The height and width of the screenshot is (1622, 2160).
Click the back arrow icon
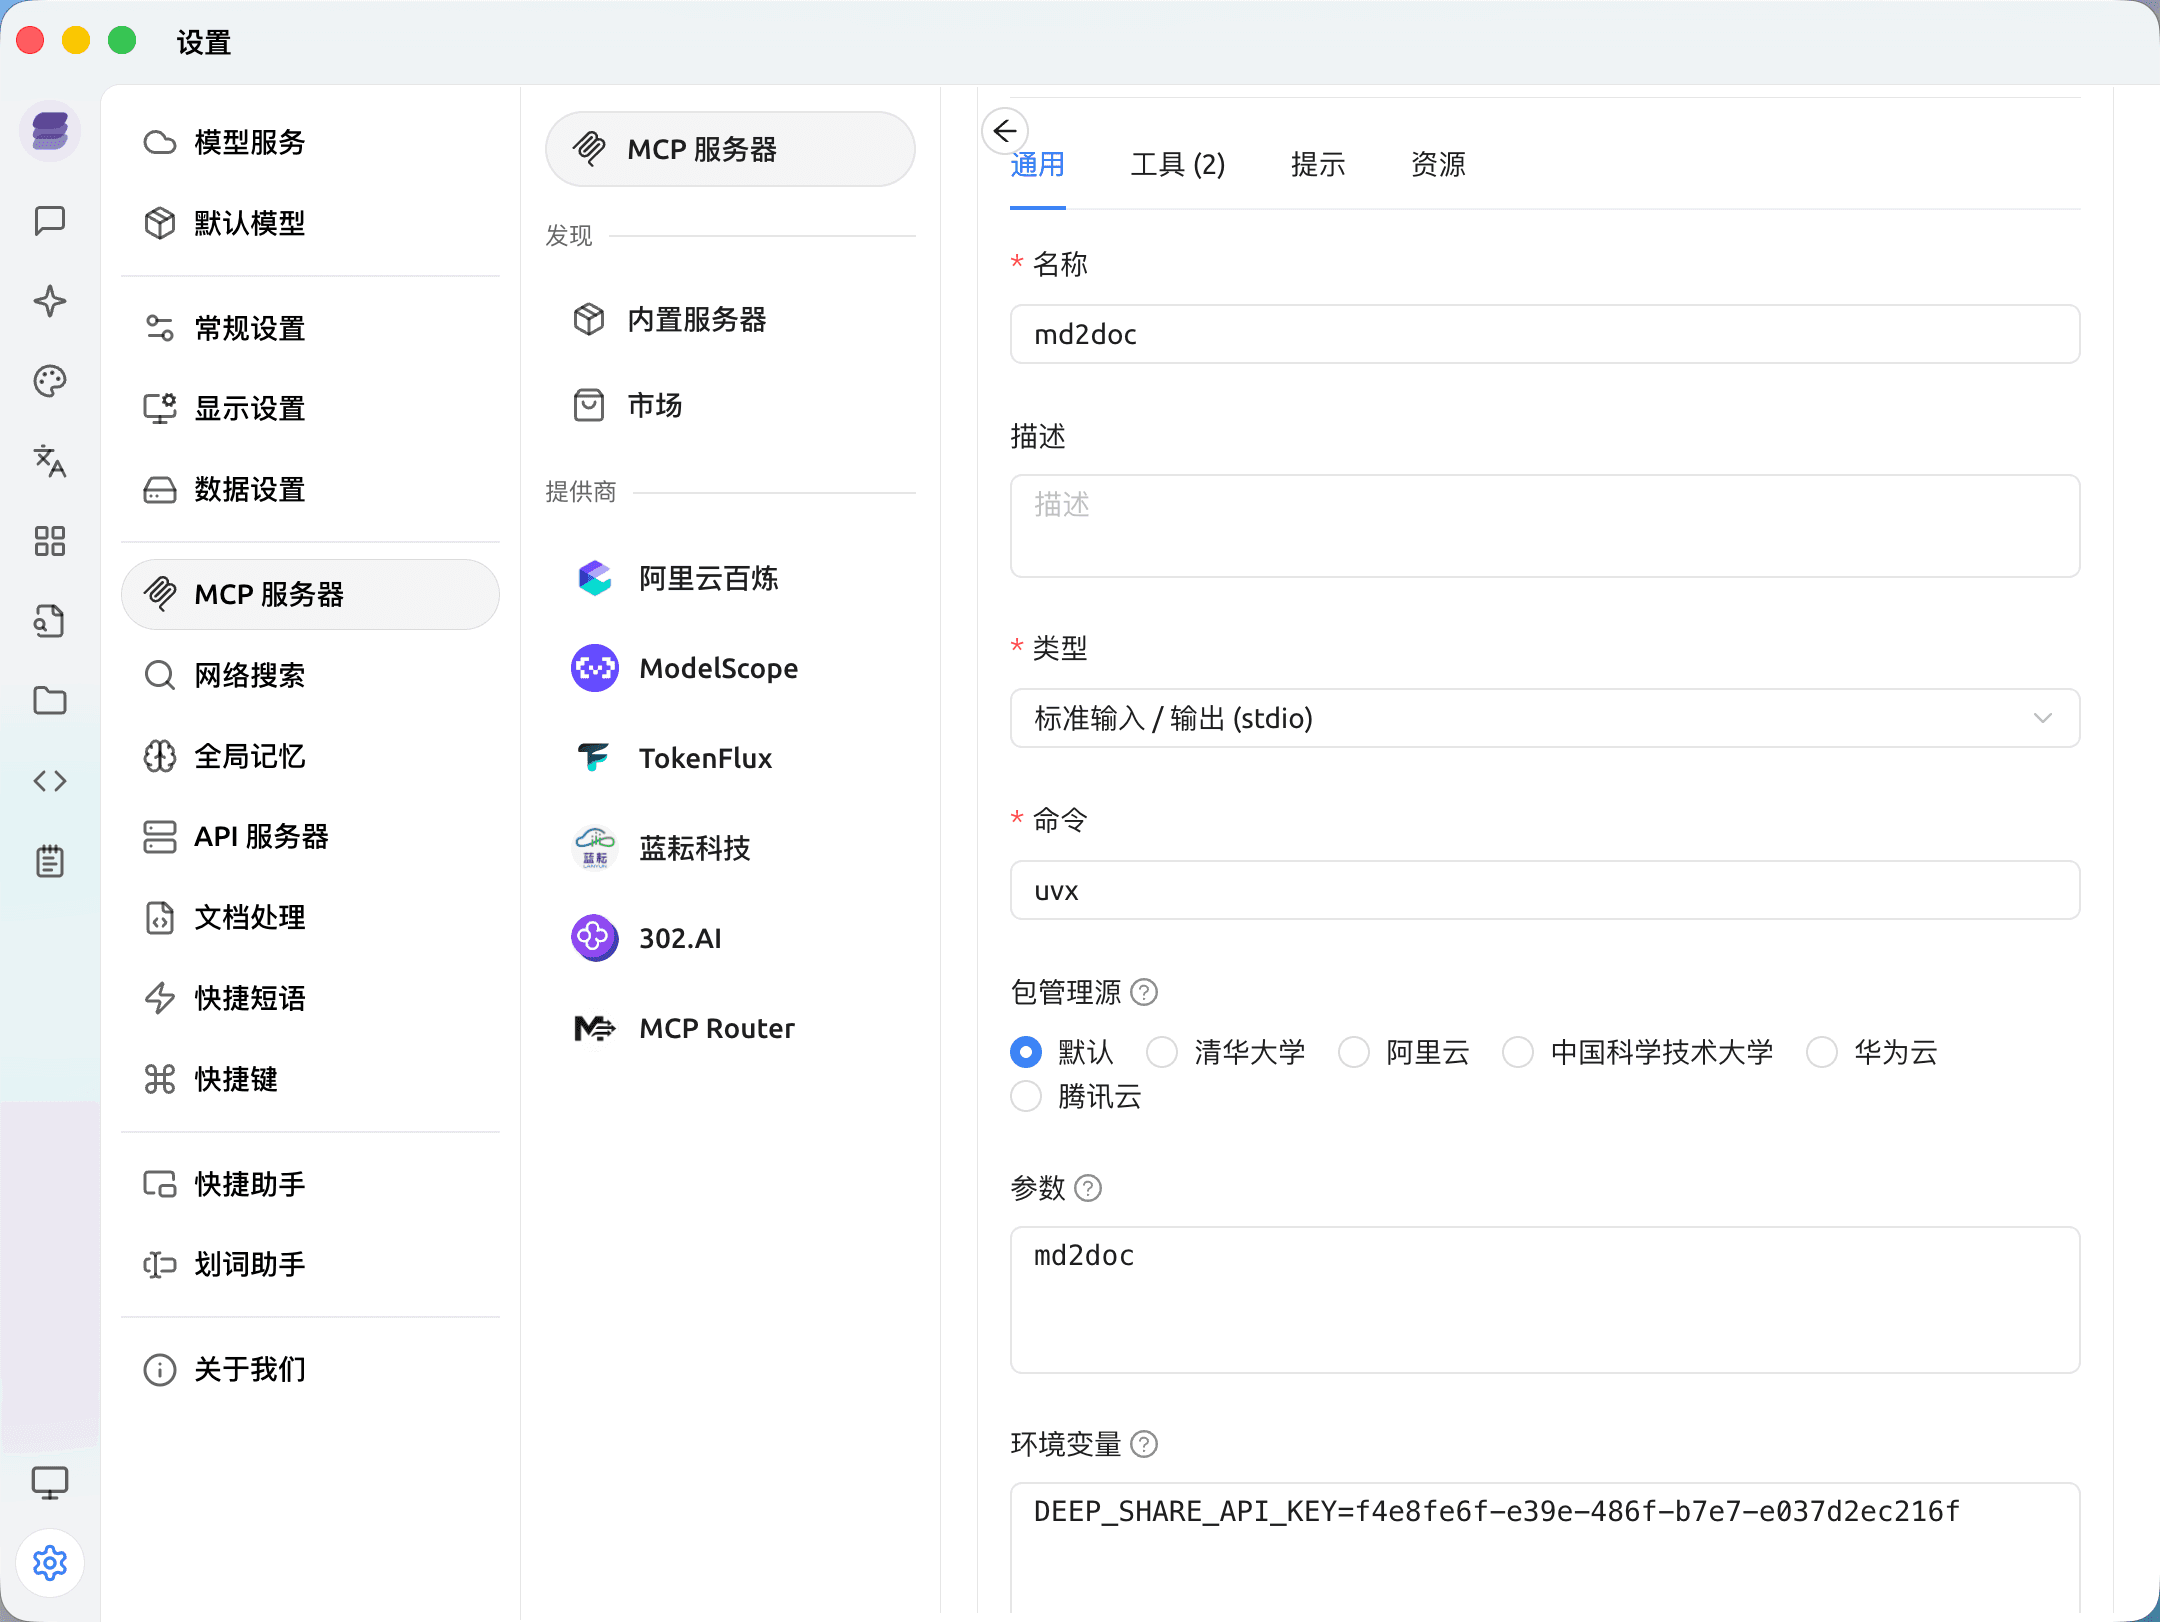click(x=1005, y=131)
